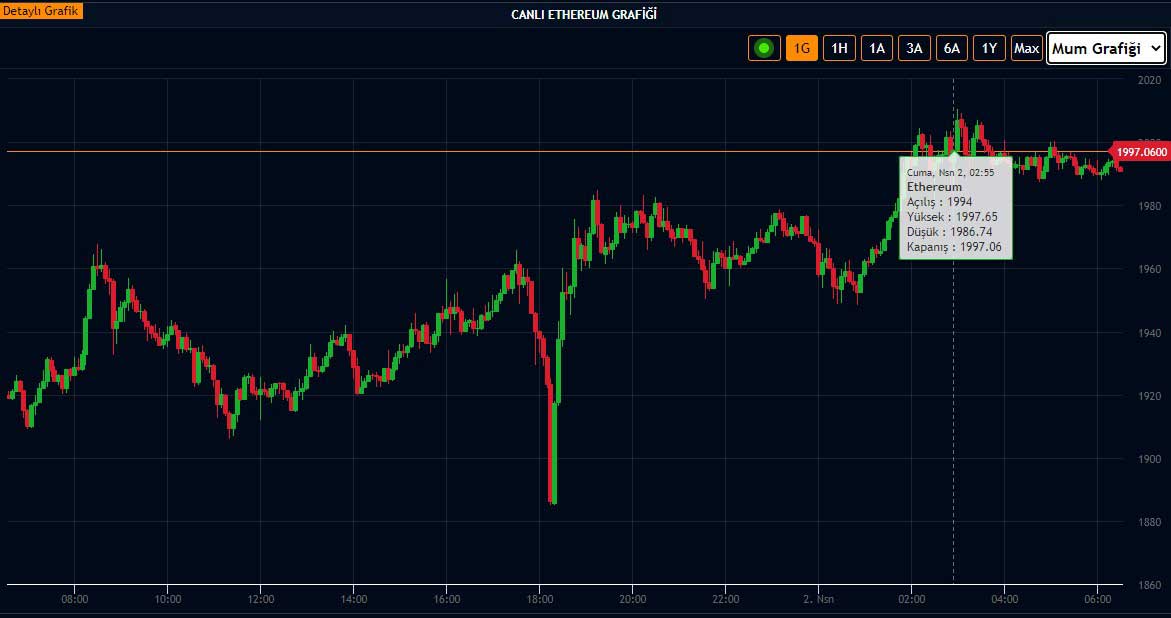Select the 1G one-day range
Viewport: 1171px width, 618px height.
802,49
